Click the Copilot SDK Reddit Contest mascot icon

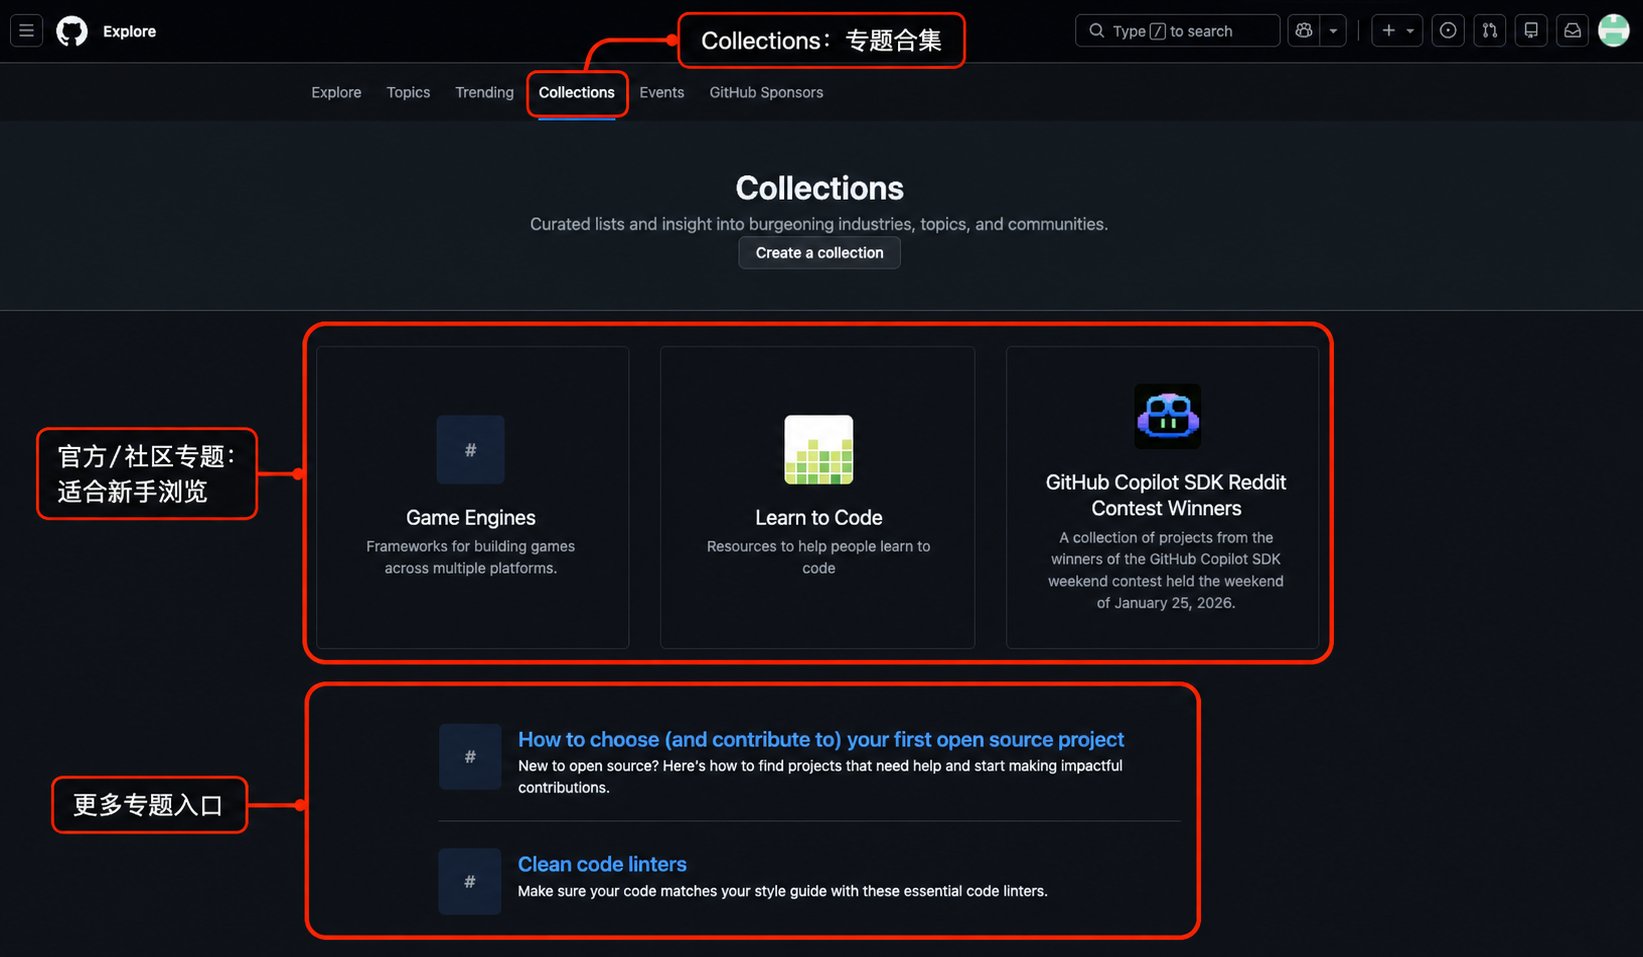(1167, 416)
